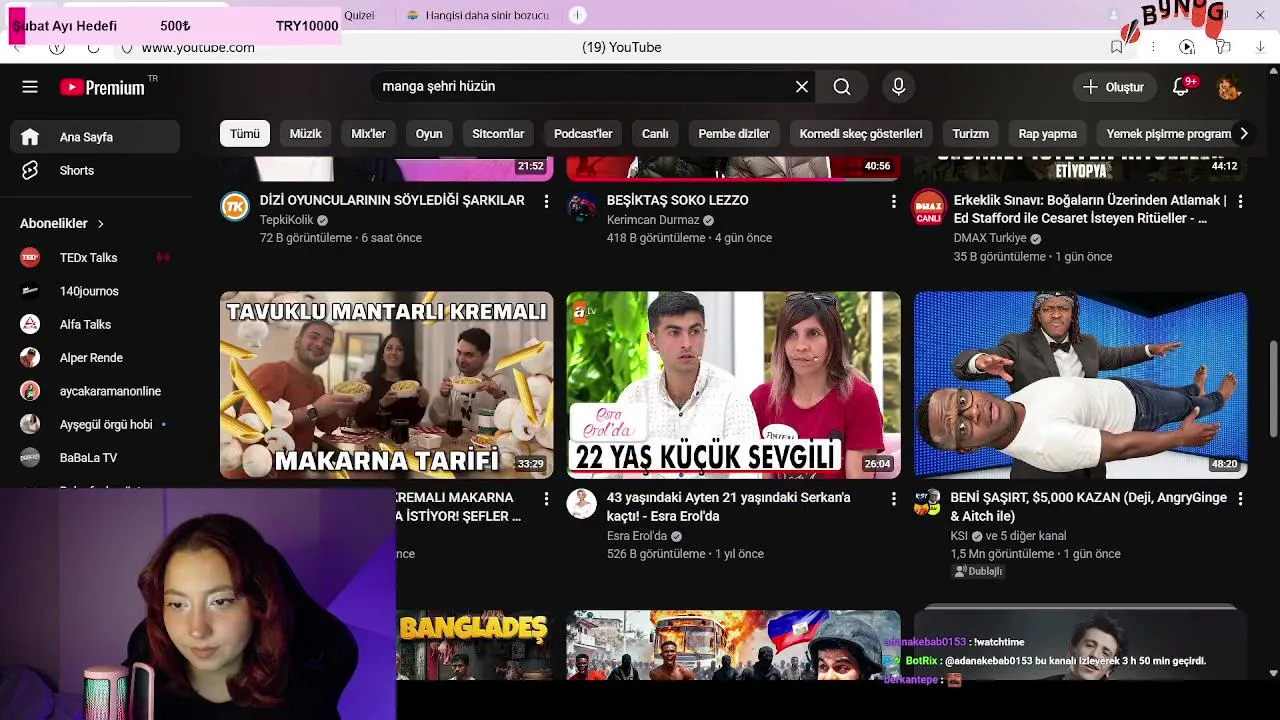Click the browser downloads icon
Image resolution: width=1280 pixels, height=720 pixels.
point(1260,47)
